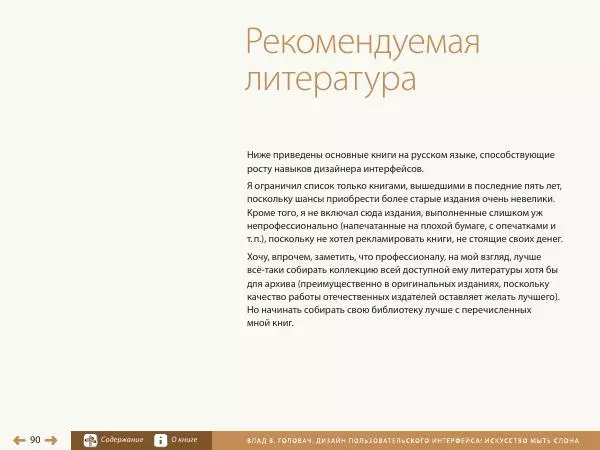This screenshot has height=450, width=600.
Task: Go to previous page with left arrow
Action: click(19, 440)
